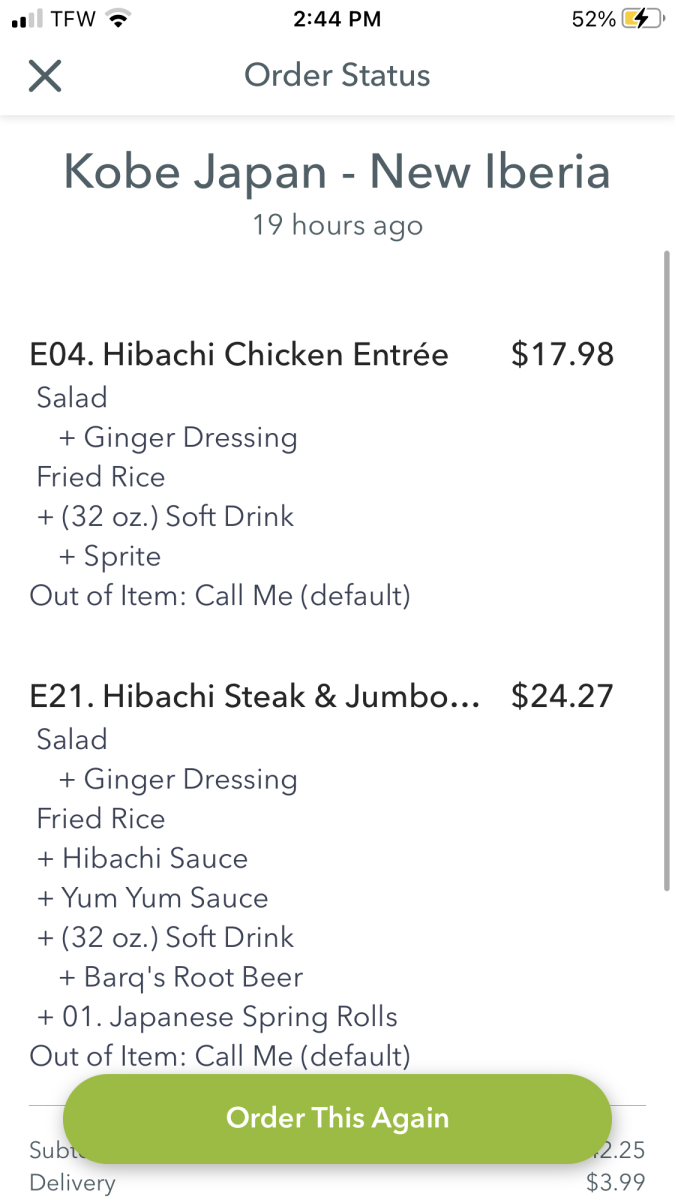The image size is (675, 1200).
Task: Select the E04. Hibachi Chicken Entrée item
Action: [x=239, y=354]
